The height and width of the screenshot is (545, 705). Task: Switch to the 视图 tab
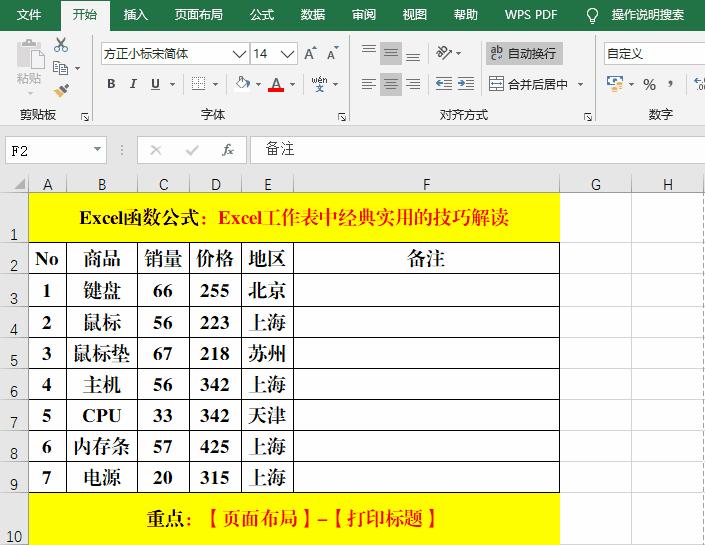(415, 15)
